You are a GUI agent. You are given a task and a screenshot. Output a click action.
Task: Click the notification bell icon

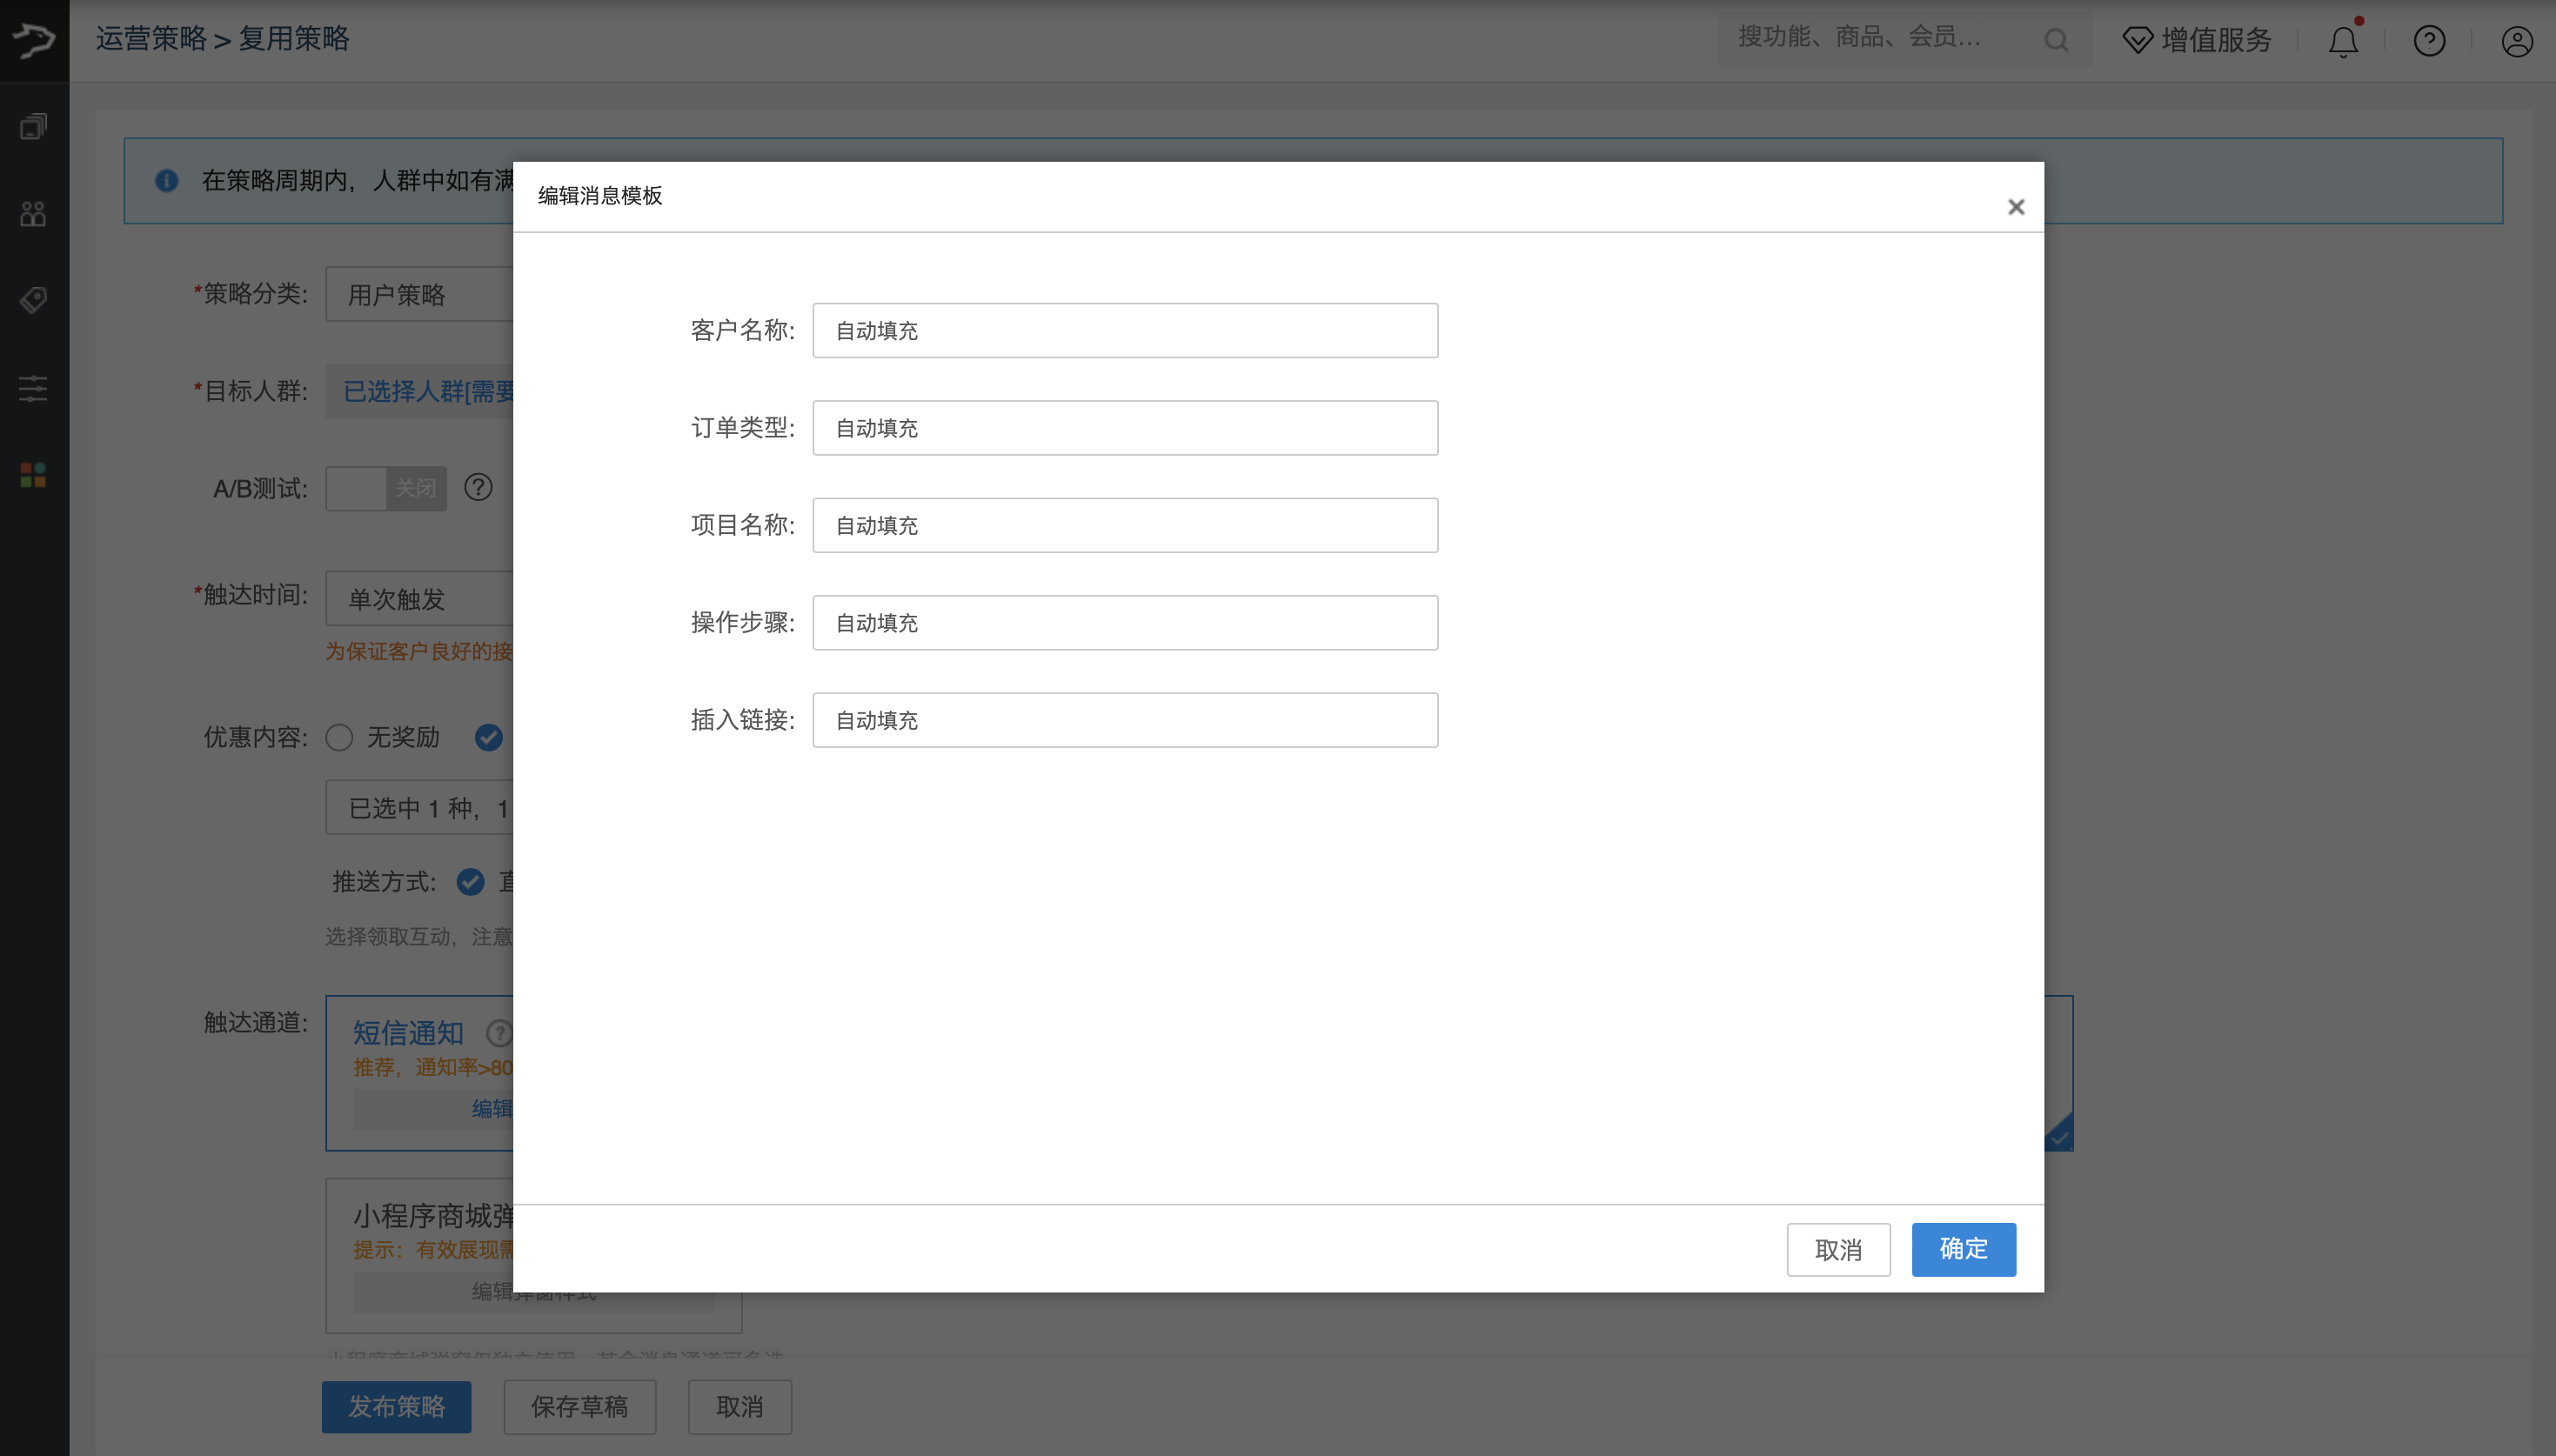tap(2342, 41)
